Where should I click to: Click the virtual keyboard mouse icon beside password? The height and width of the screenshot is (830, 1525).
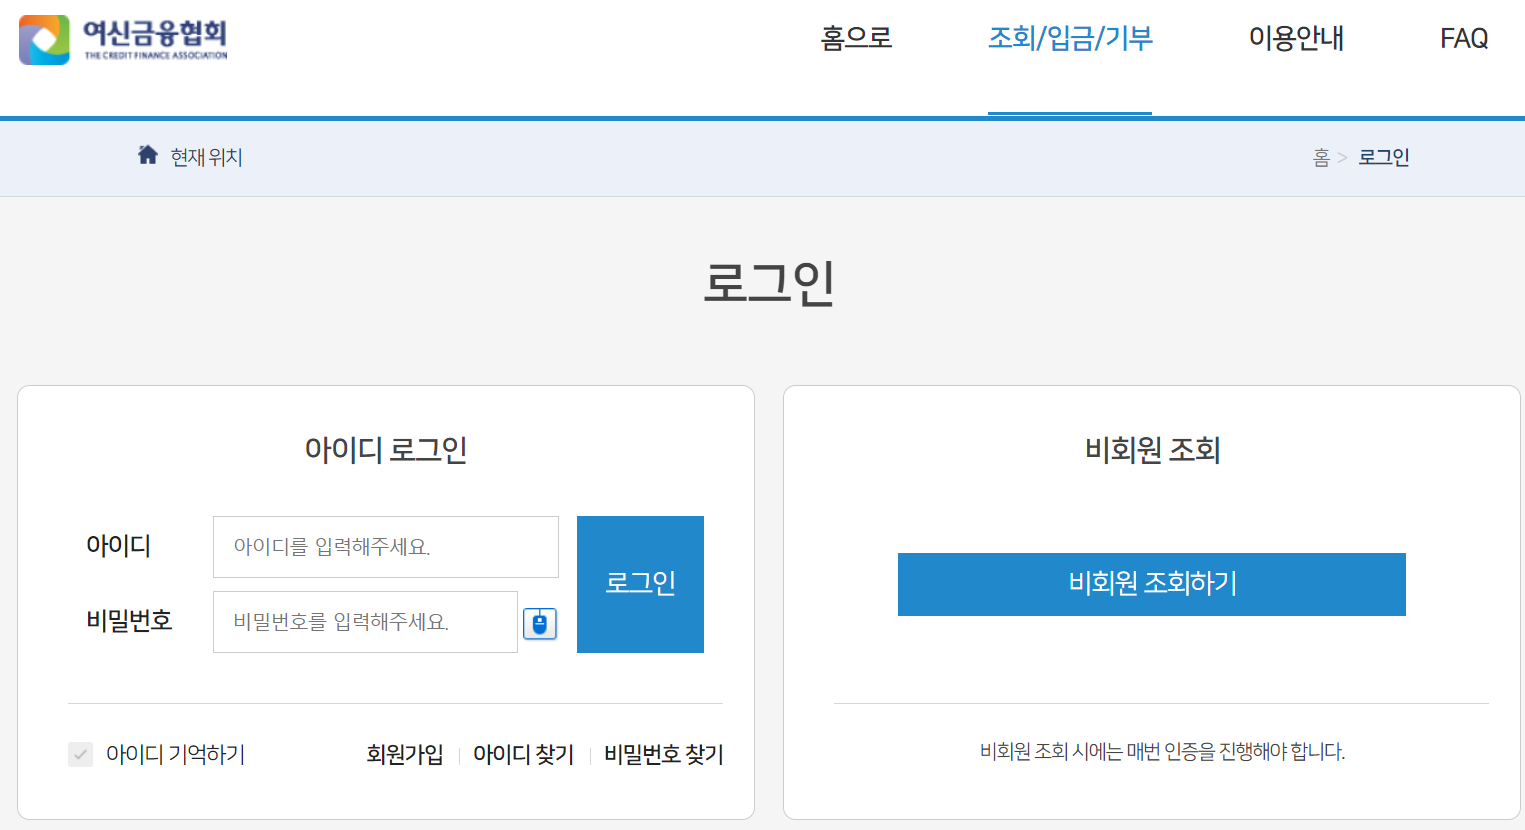point(540,622)
